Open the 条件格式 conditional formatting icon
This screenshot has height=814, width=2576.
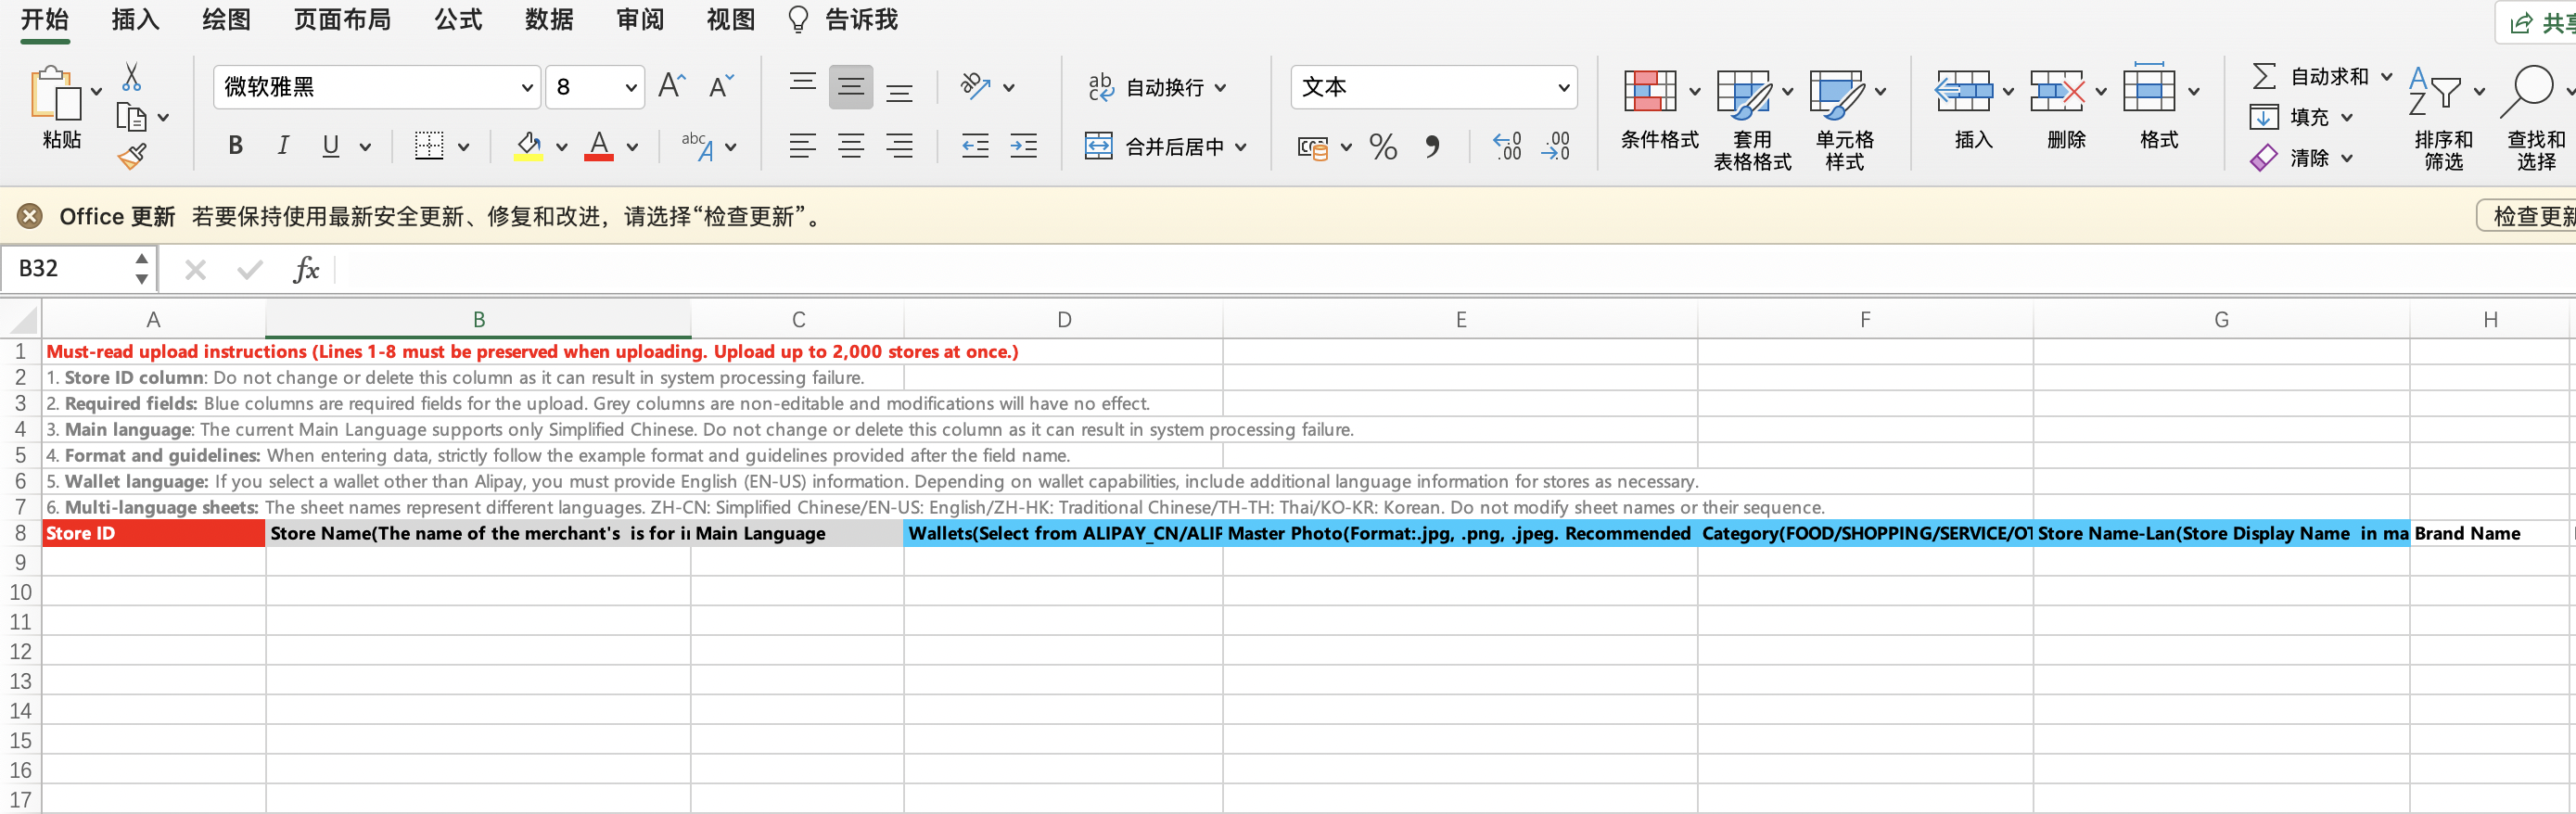pos(1649,92)
